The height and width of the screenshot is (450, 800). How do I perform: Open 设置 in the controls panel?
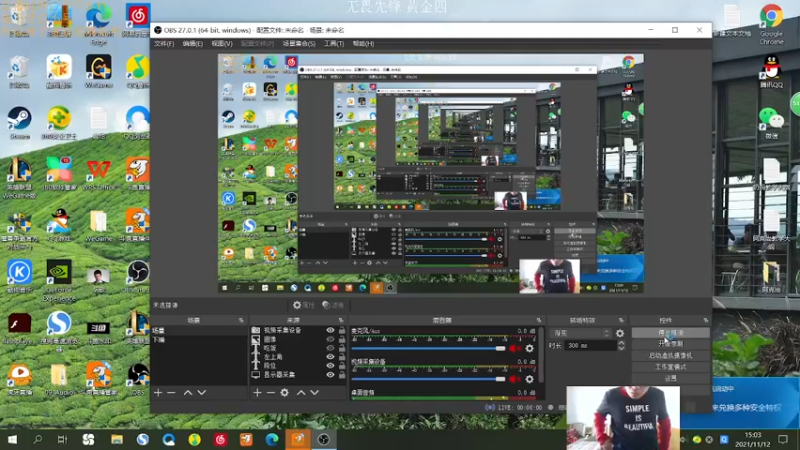(670, 379)
